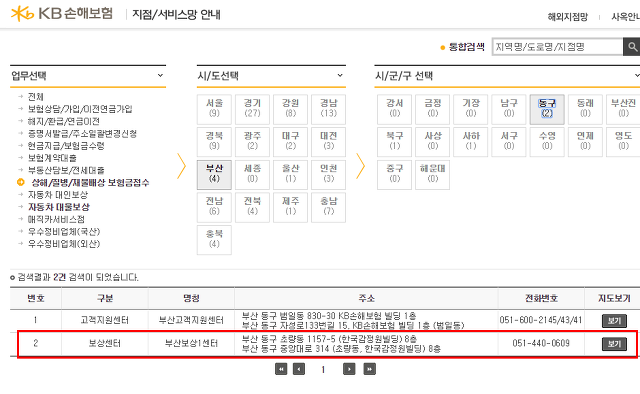Screen dimensions: 640x394
Task: Select 부동산담보/전세대출 task
Action: pos(66,170)
